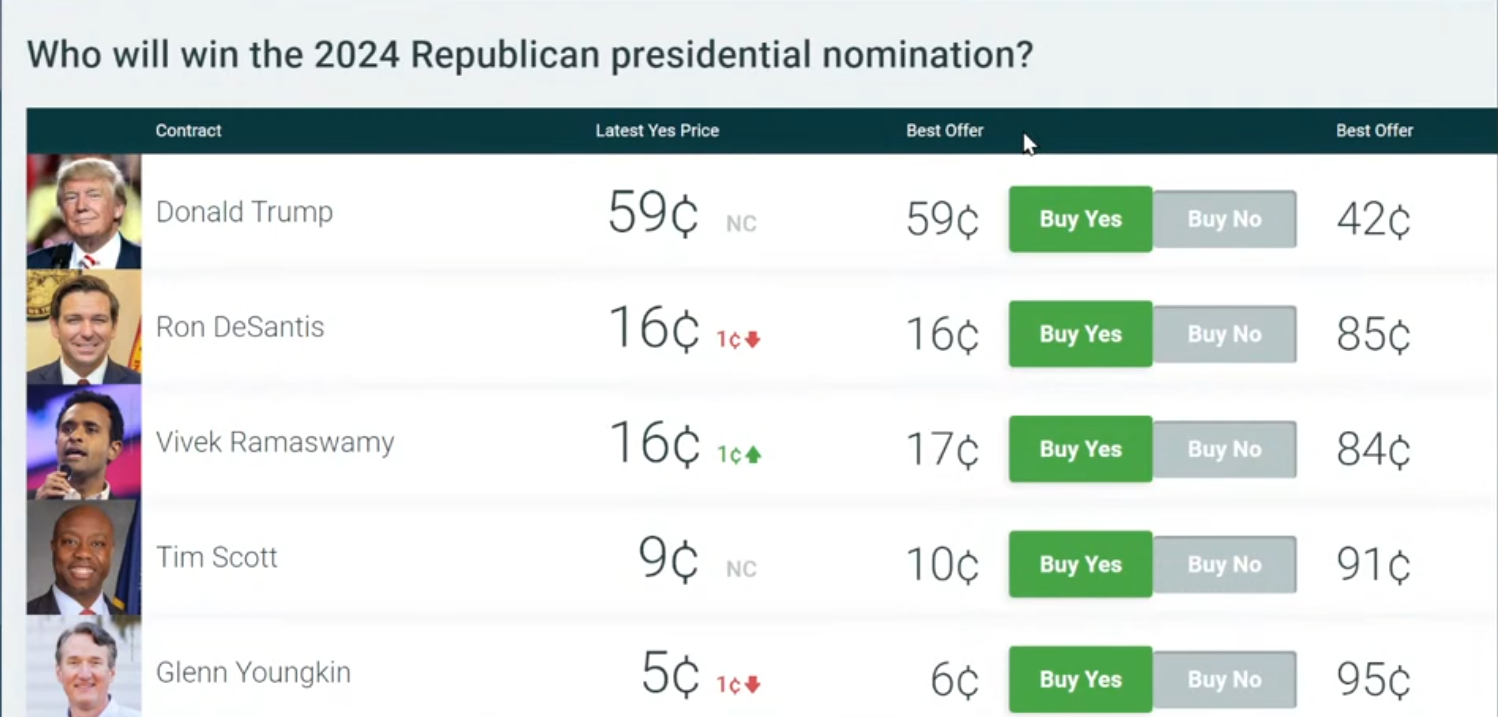
Task: Buy Yes on Tim Scott contract
Action: pyautogui.click(x=1080, y=564)
